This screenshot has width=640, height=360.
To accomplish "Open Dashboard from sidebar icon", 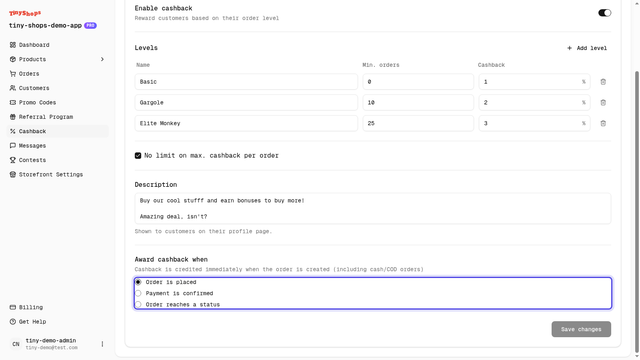I will coord(13,45).
